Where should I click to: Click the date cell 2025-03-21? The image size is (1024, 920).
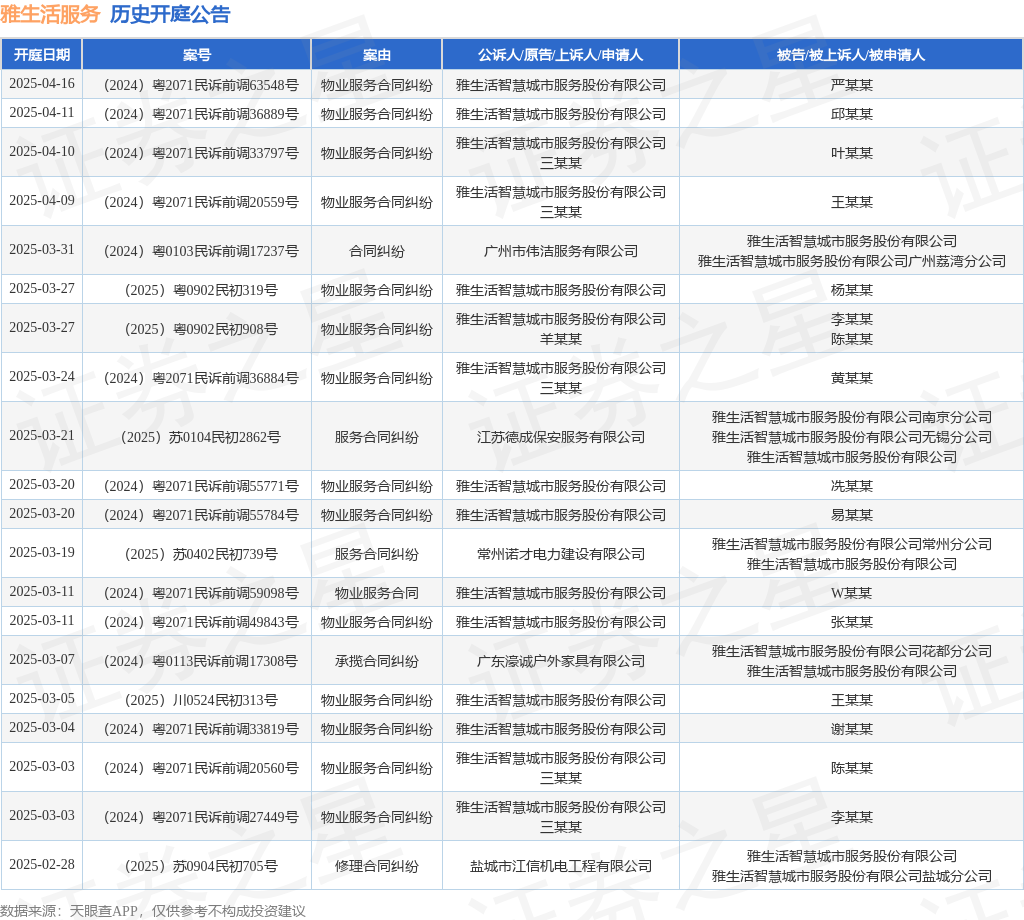[42, 436]
